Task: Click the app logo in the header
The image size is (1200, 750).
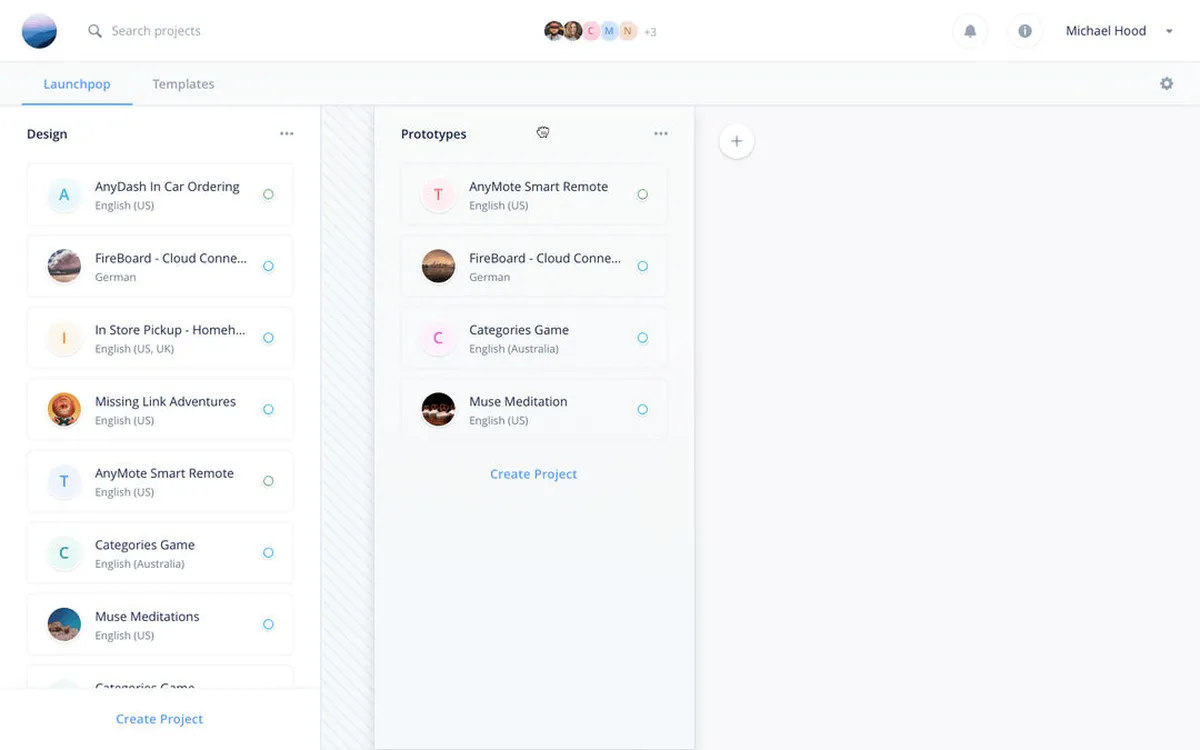Action: tap(39, 31)
